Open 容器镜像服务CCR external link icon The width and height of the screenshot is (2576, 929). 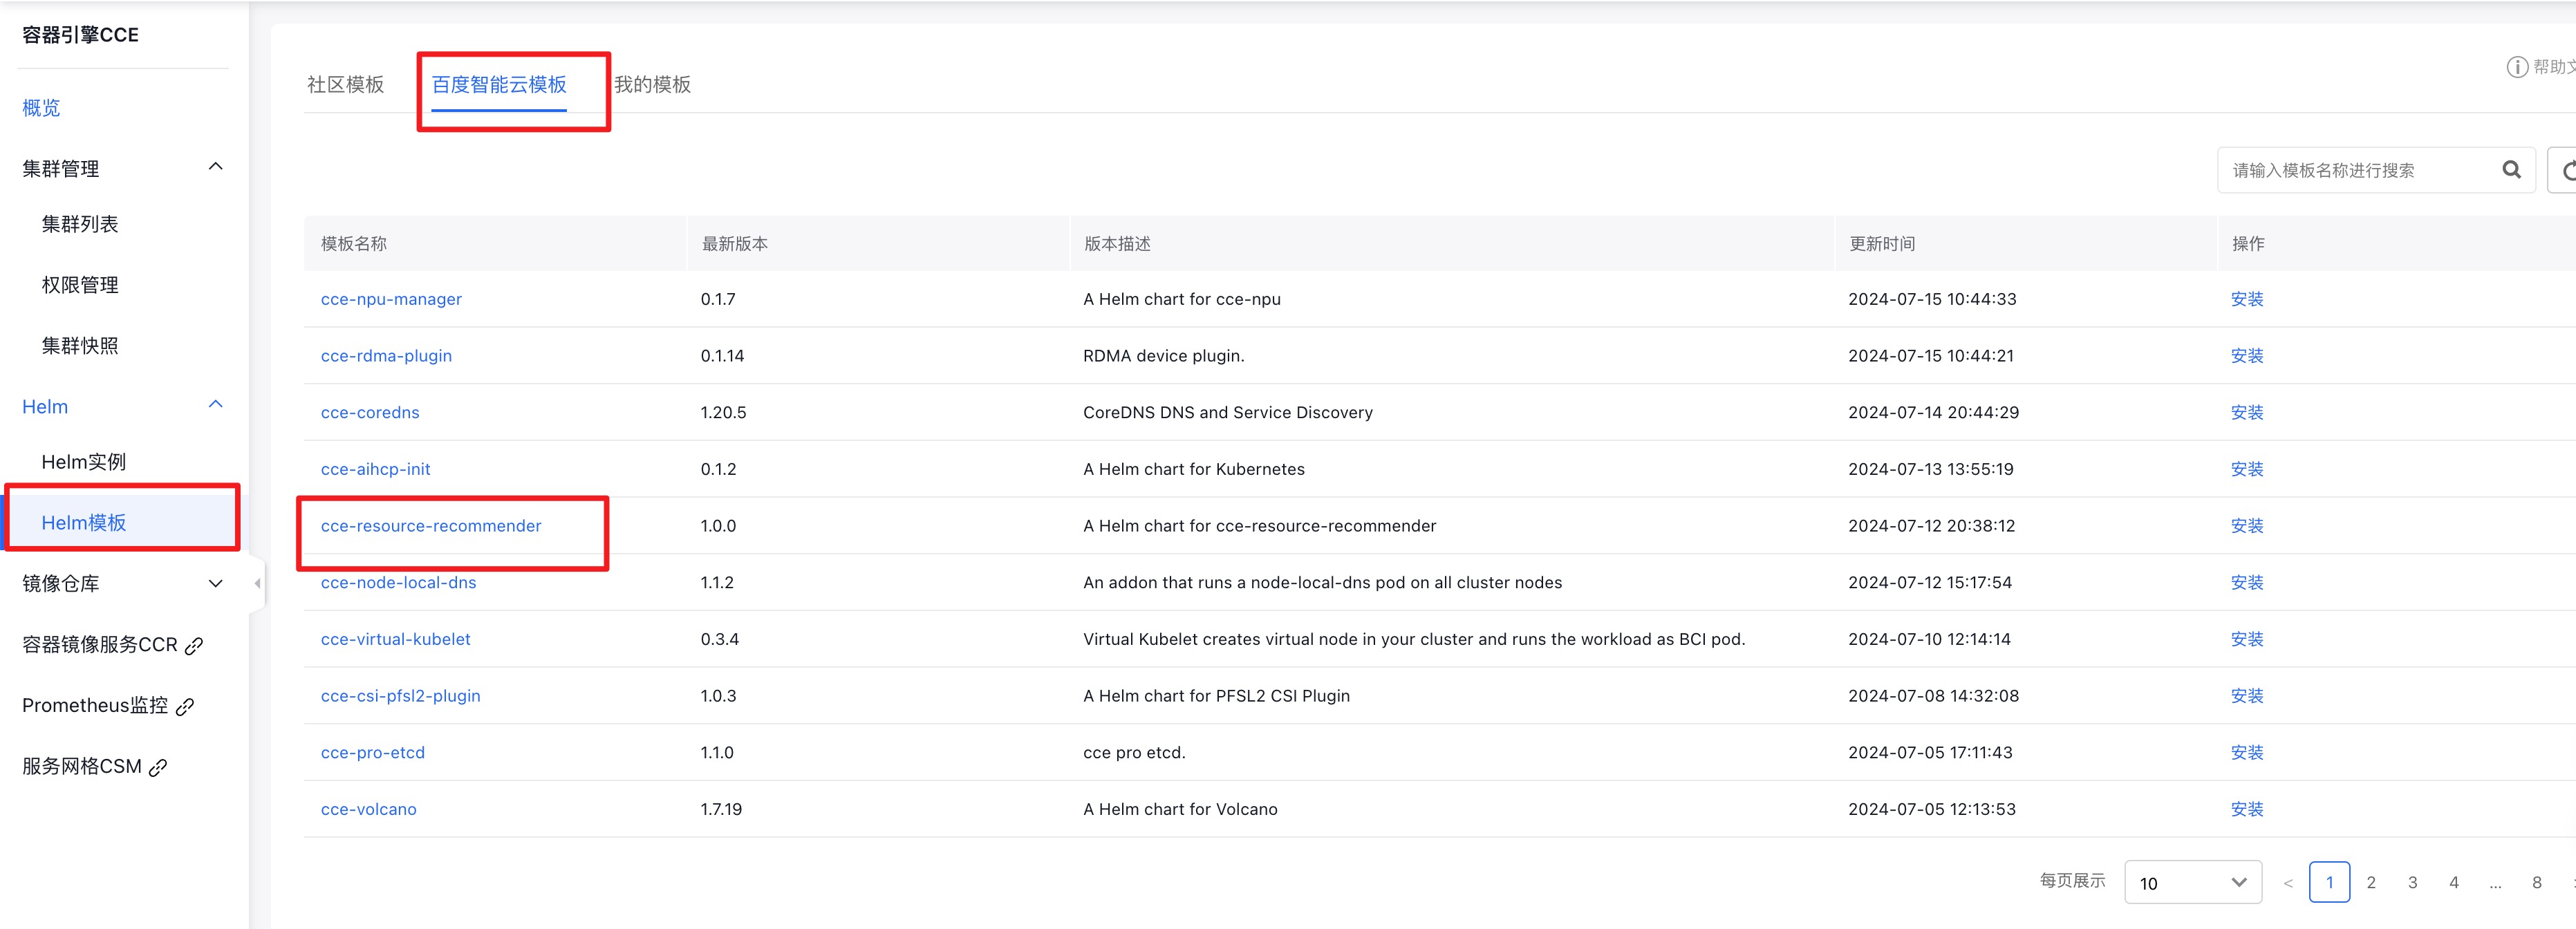[194, 646]
